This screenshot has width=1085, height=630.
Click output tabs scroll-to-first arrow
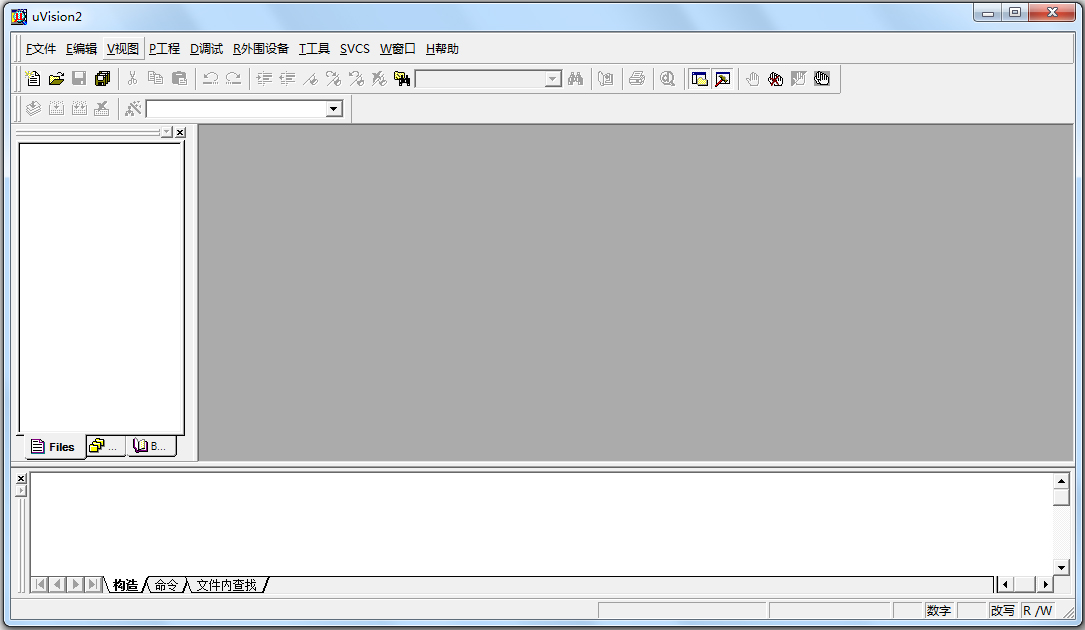tap(40, 584)
